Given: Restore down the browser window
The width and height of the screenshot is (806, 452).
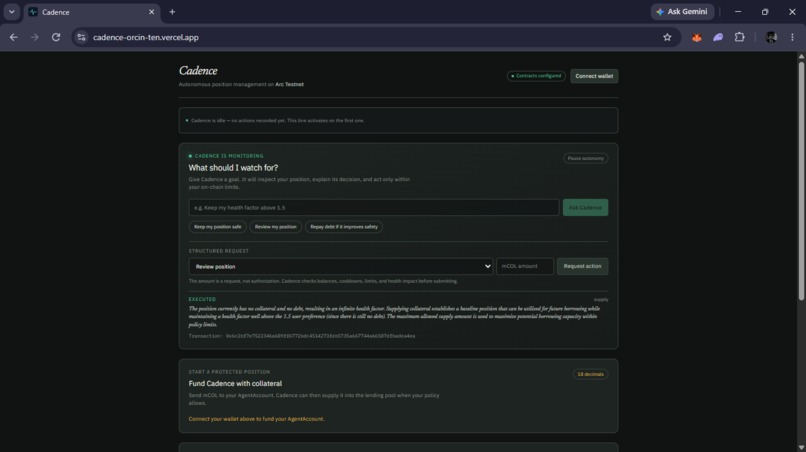Looking at the screenshot, I should coord(765,12).
